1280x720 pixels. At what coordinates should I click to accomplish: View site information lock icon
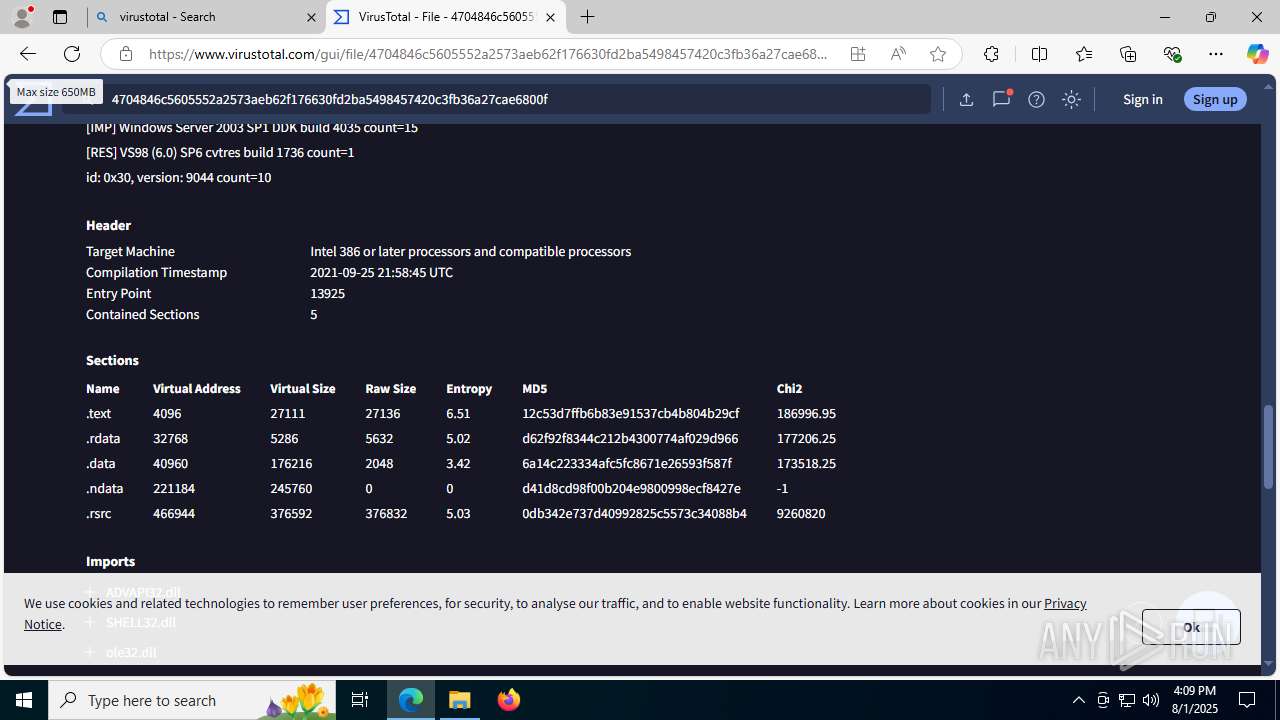(125, 54)
